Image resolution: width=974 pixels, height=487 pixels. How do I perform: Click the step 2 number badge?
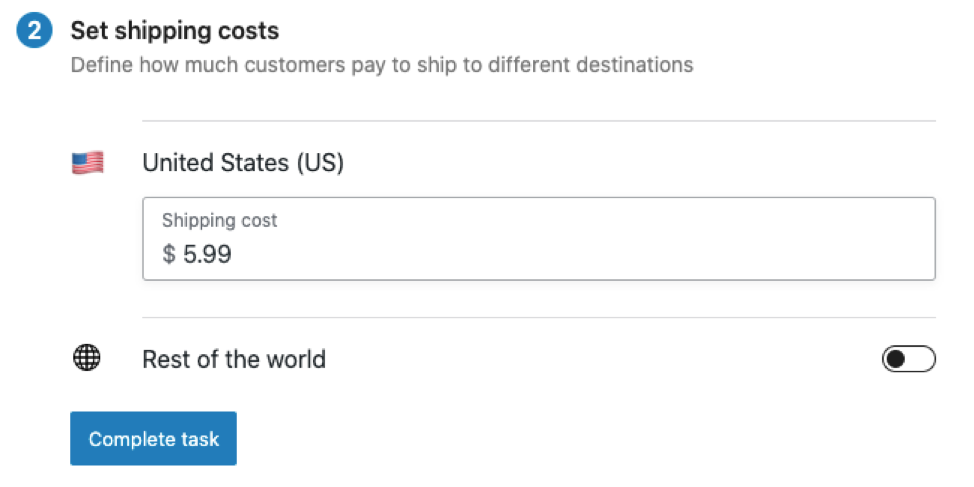point(34,31)
